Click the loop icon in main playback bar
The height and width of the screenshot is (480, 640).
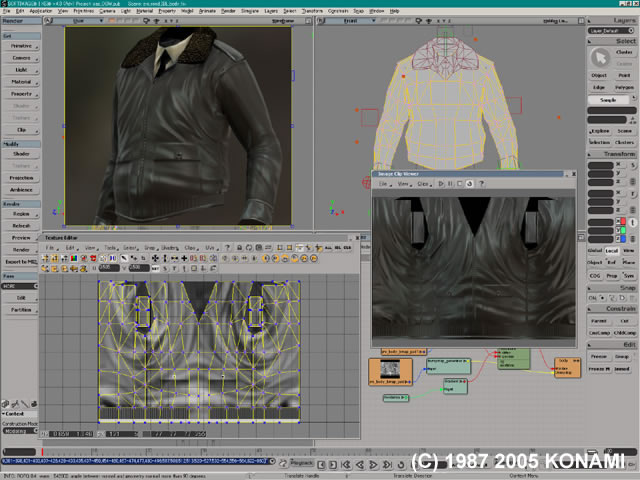coord(401,464)
